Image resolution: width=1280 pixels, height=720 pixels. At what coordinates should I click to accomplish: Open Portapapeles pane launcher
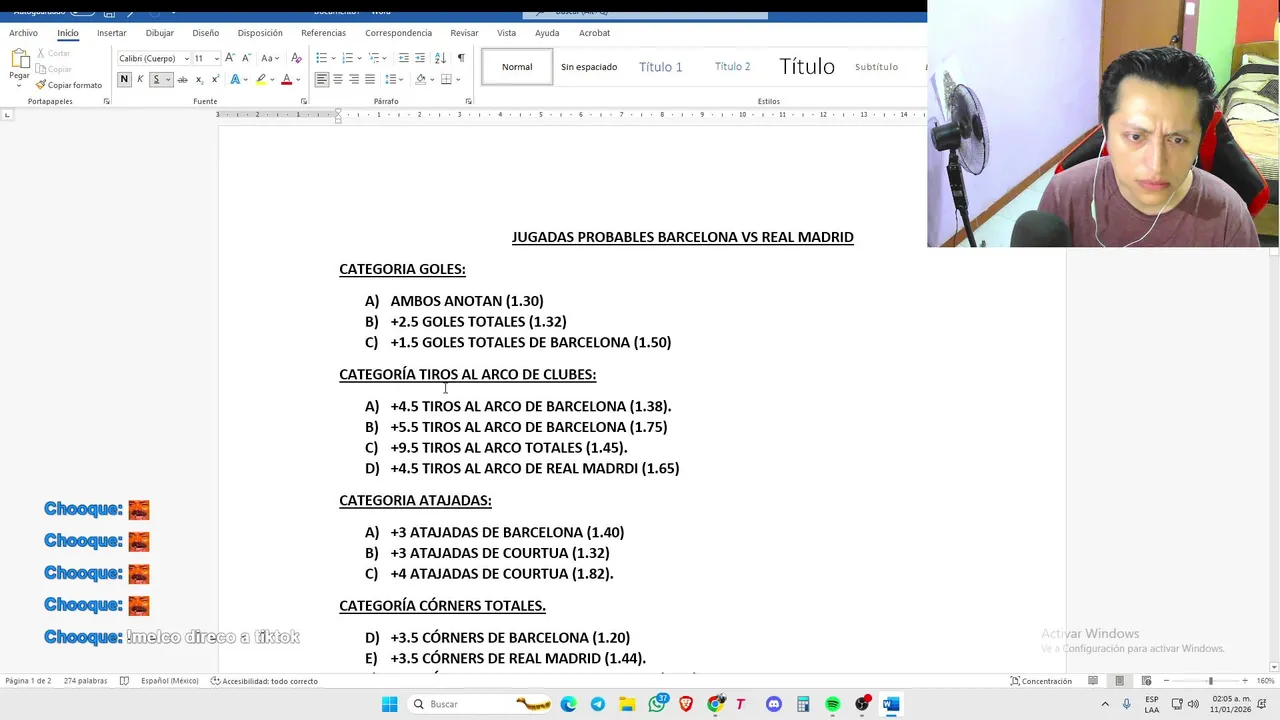(x=106, y=101)
